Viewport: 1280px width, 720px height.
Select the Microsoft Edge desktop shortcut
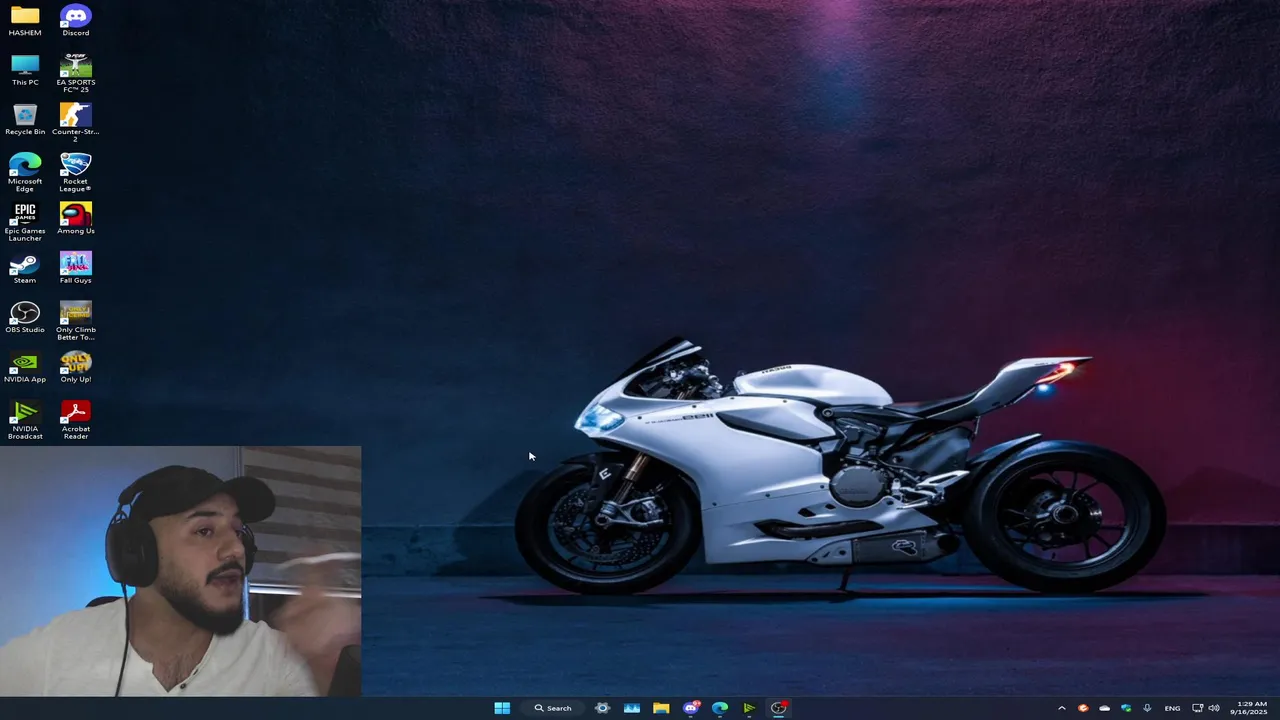point(25,172)
